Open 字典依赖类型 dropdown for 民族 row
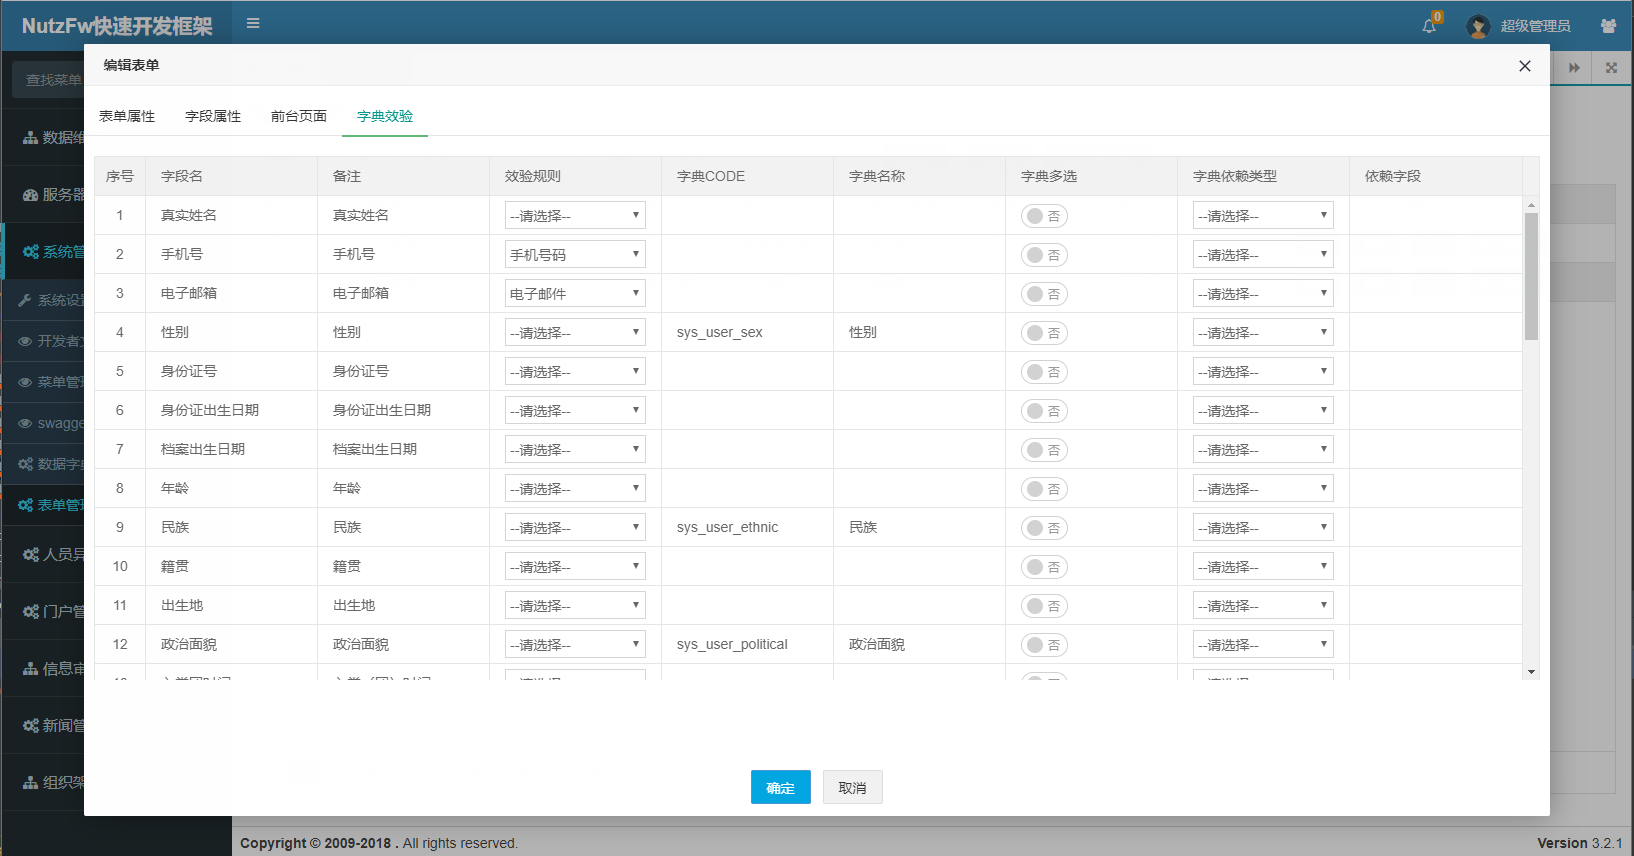Screen dimensions: 1634x856 (1263, 527)
